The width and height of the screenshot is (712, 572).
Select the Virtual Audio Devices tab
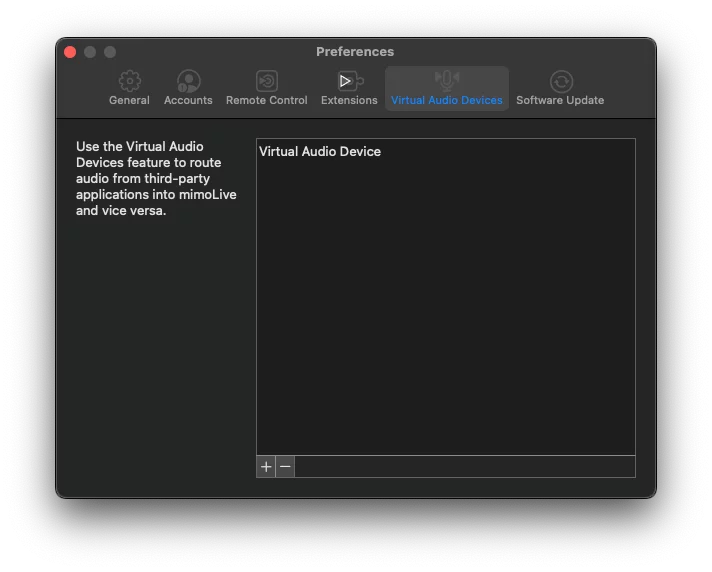[446, 89]
